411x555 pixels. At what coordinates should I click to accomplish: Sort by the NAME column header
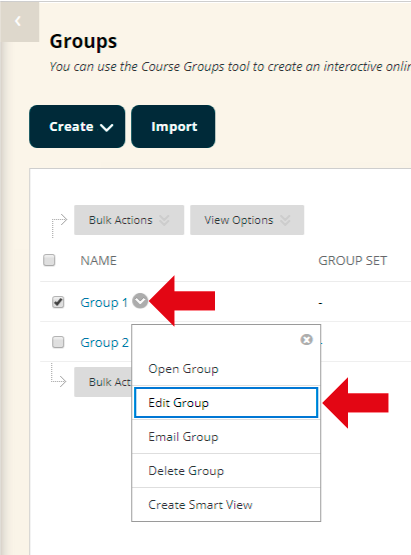pos(98,261)
